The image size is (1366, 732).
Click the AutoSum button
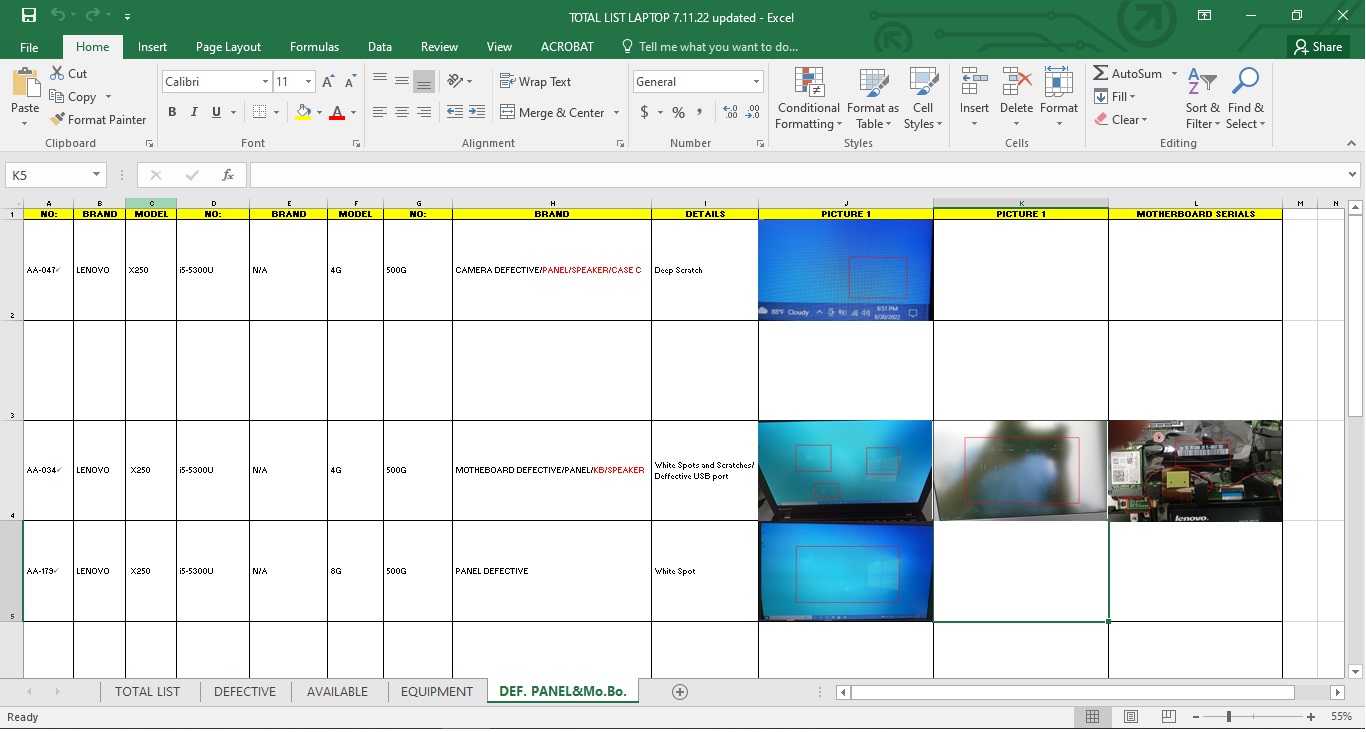point(1128,74)
